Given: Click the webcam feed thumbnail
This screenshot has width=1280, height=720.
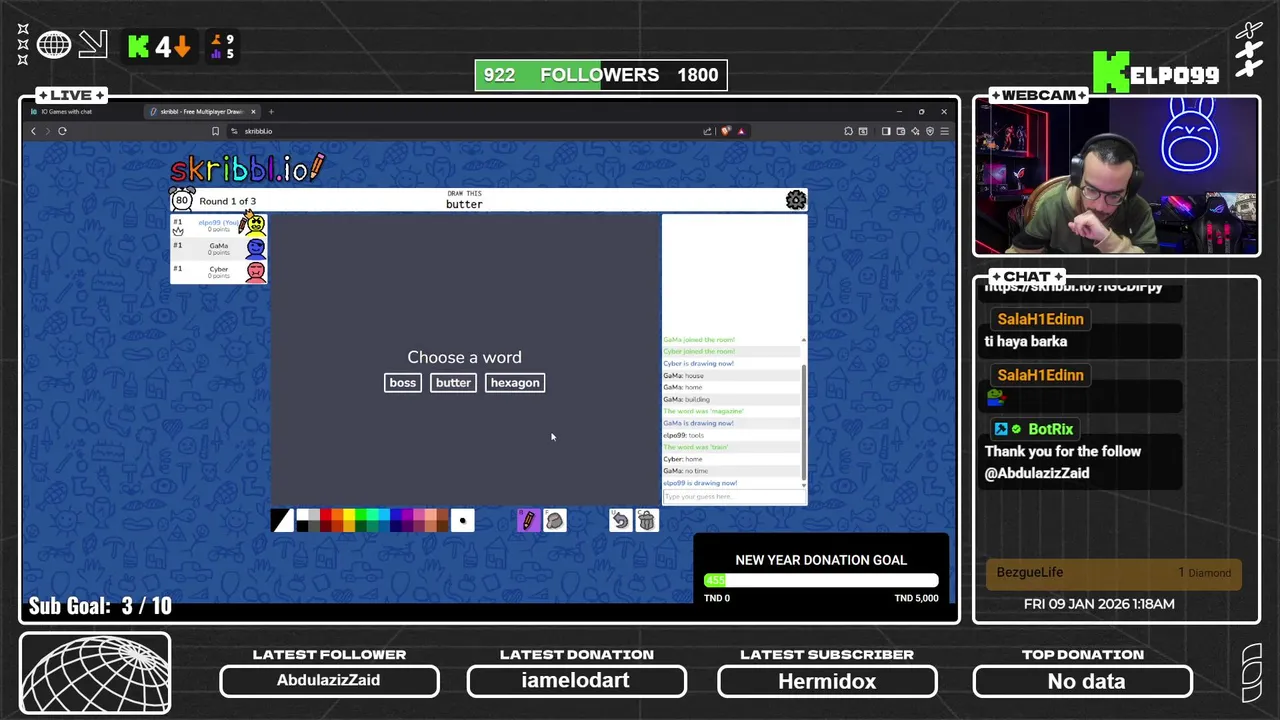Looking at the screenshot, I should pyautogui.click(x=1116, y=177).
